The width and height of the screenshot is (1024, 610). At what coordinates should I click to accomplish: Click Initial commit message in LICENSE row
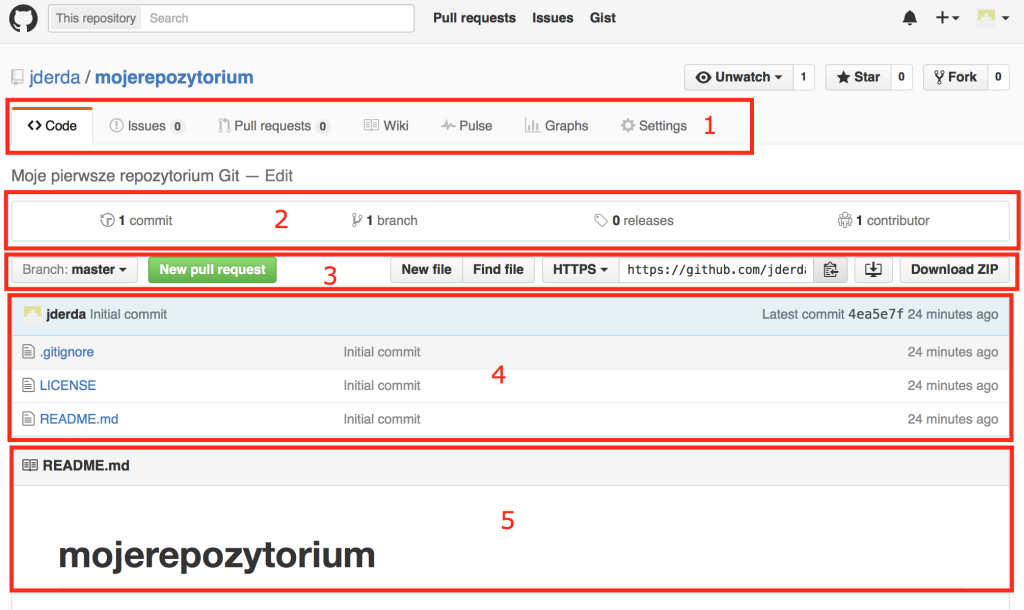tap(382, 385)
